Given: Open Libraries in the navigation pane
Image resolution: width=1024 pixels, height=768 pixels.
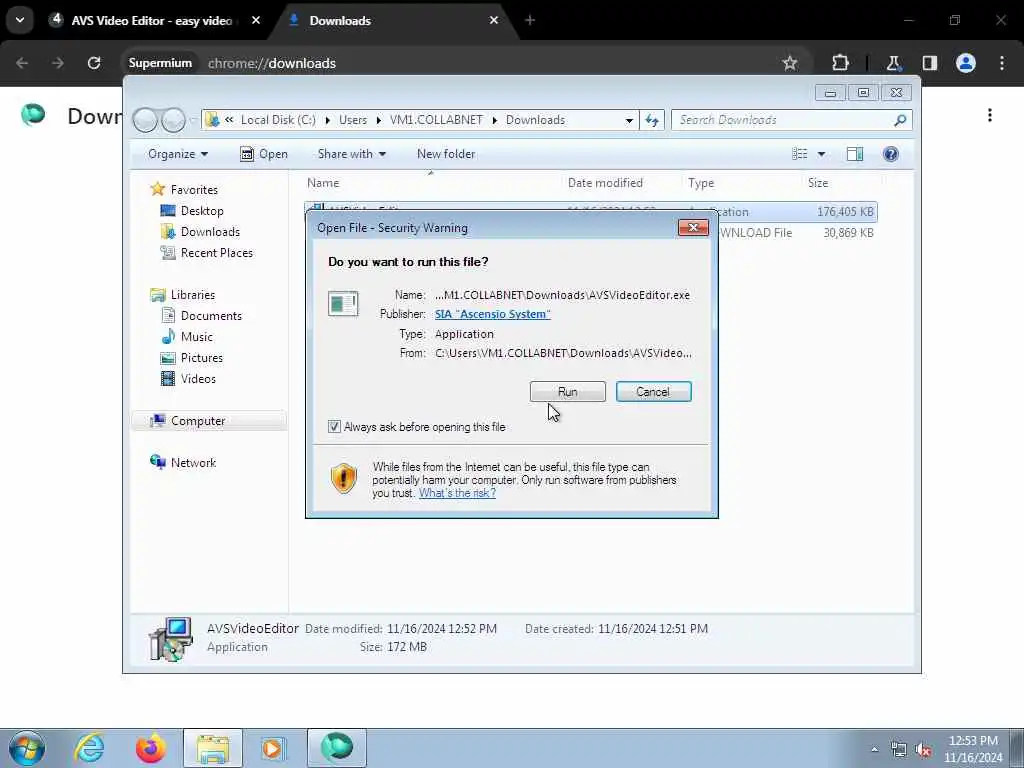Looking at the screenshot, I should 193,295.
